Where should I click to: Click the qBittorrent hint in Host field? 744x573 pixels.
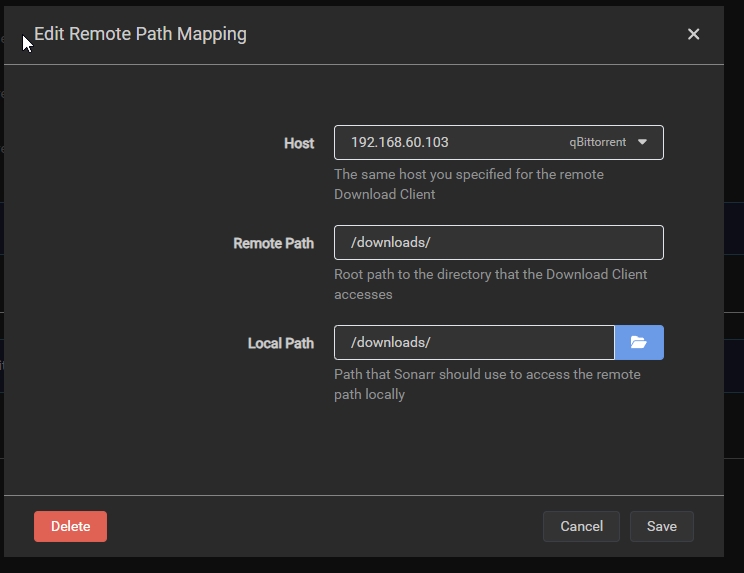[597, 142]
